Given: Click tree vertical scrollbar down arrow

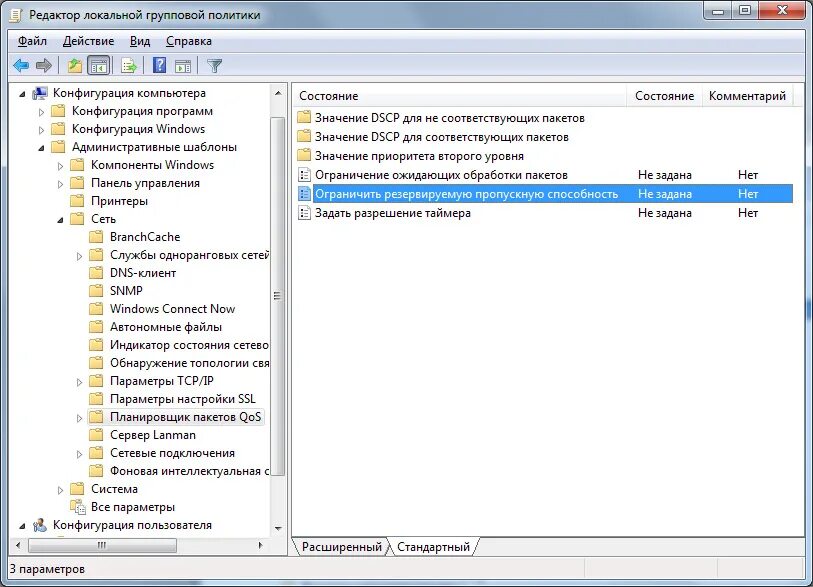Looking at the screenshot, I should coord(278,528).
